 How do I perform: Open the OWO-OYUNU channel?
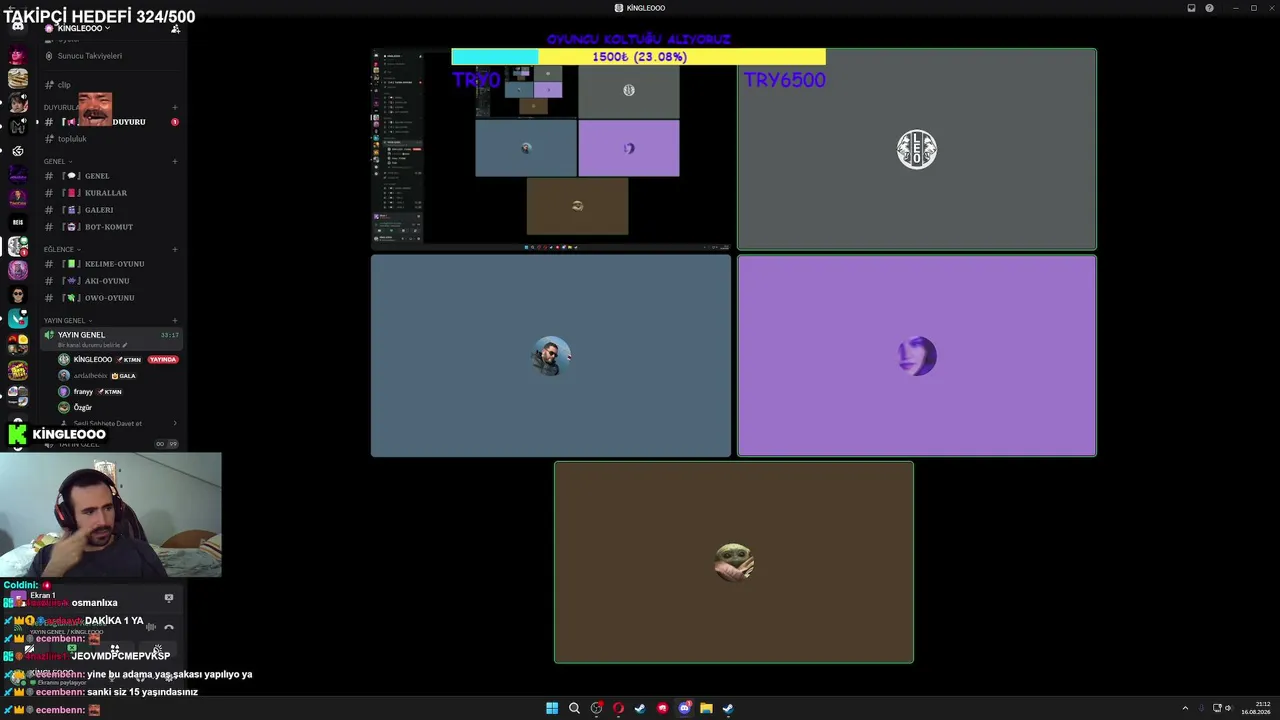click(109, 298)
